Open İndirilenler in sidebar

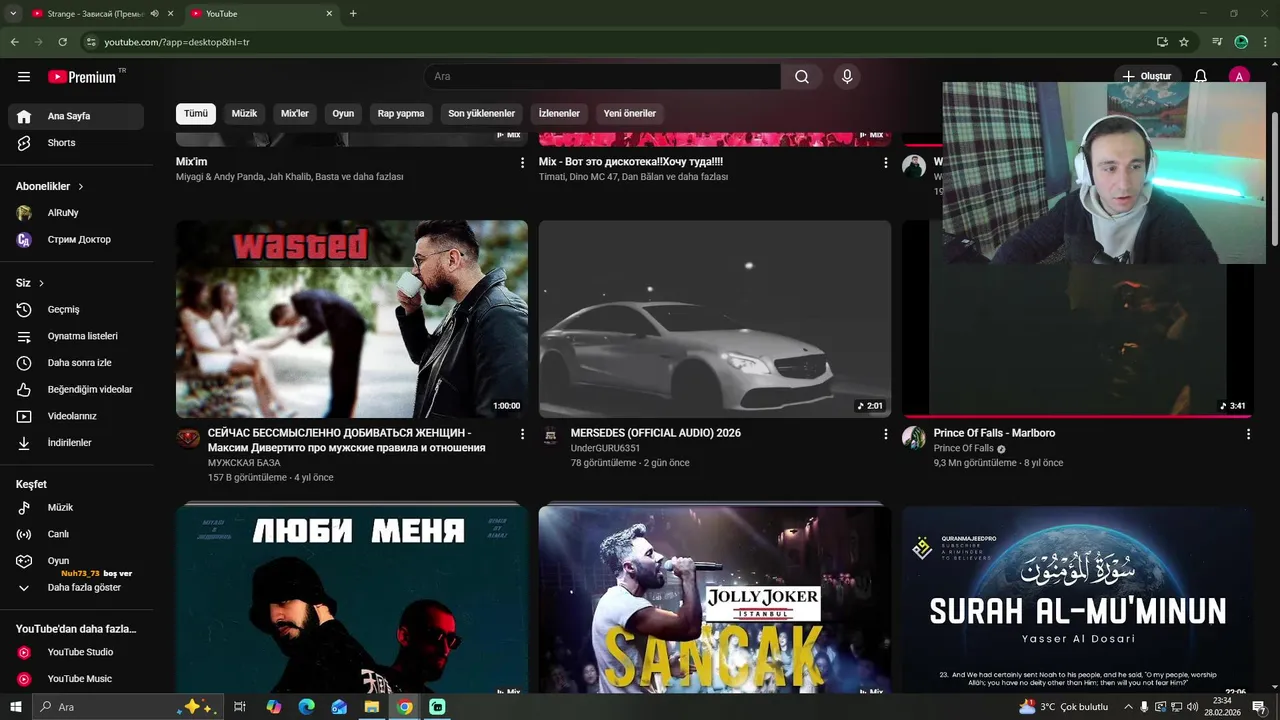[76, 443]
